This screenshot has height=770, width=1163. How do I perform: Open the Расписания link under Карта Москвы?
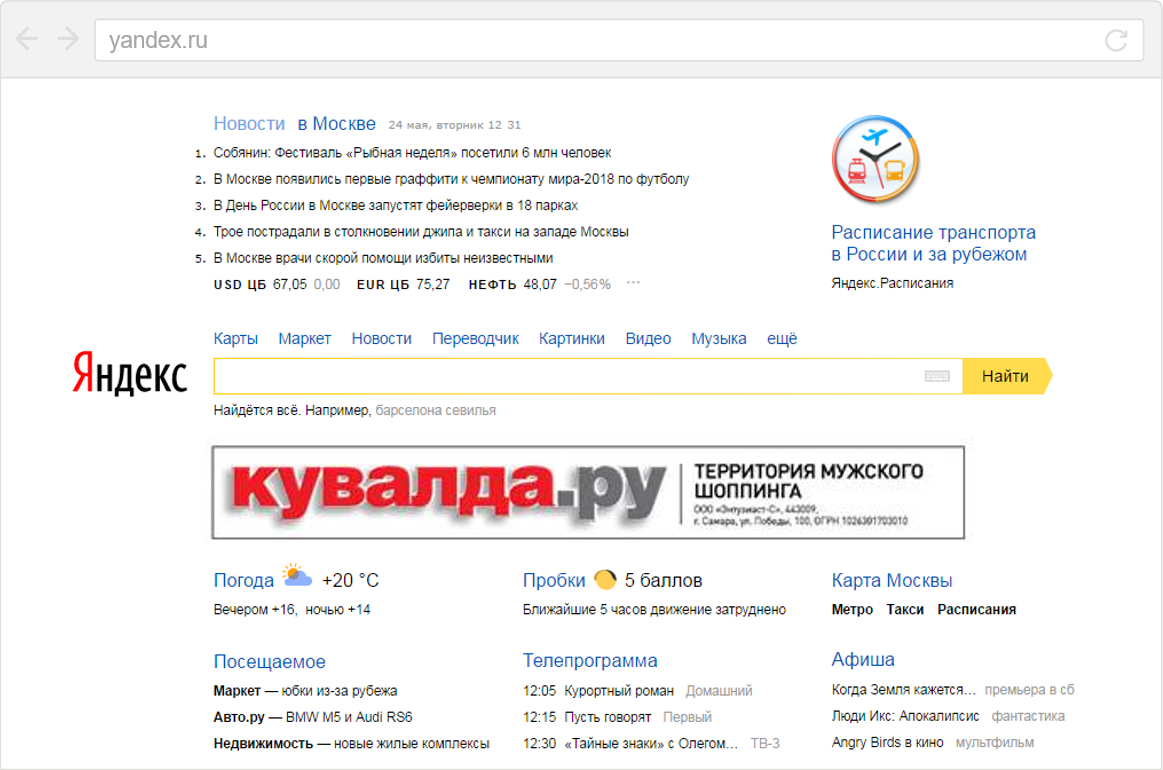click(x=977, y=610)
